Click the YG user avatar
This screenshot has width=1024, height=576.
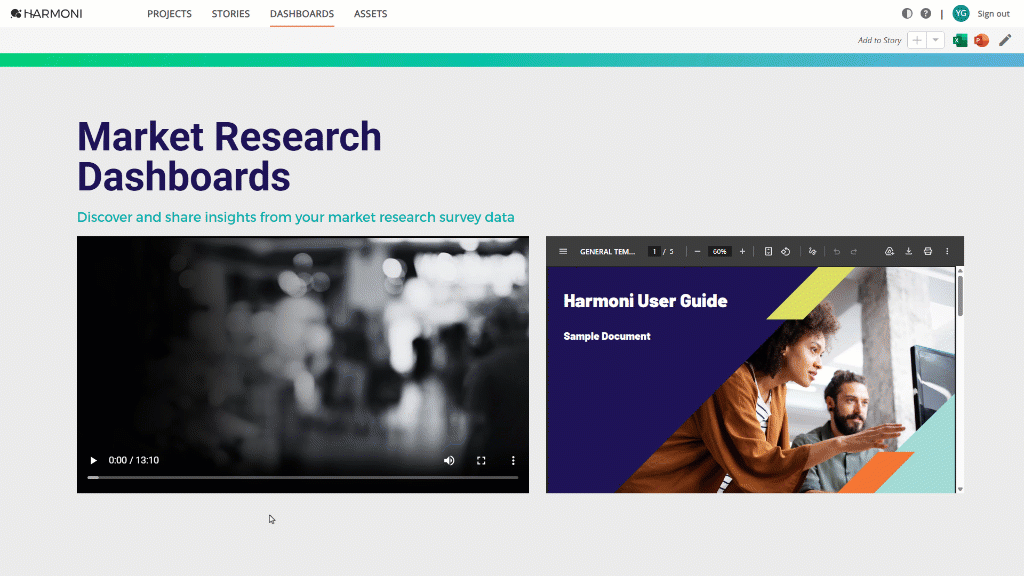(x=961, y=13)
